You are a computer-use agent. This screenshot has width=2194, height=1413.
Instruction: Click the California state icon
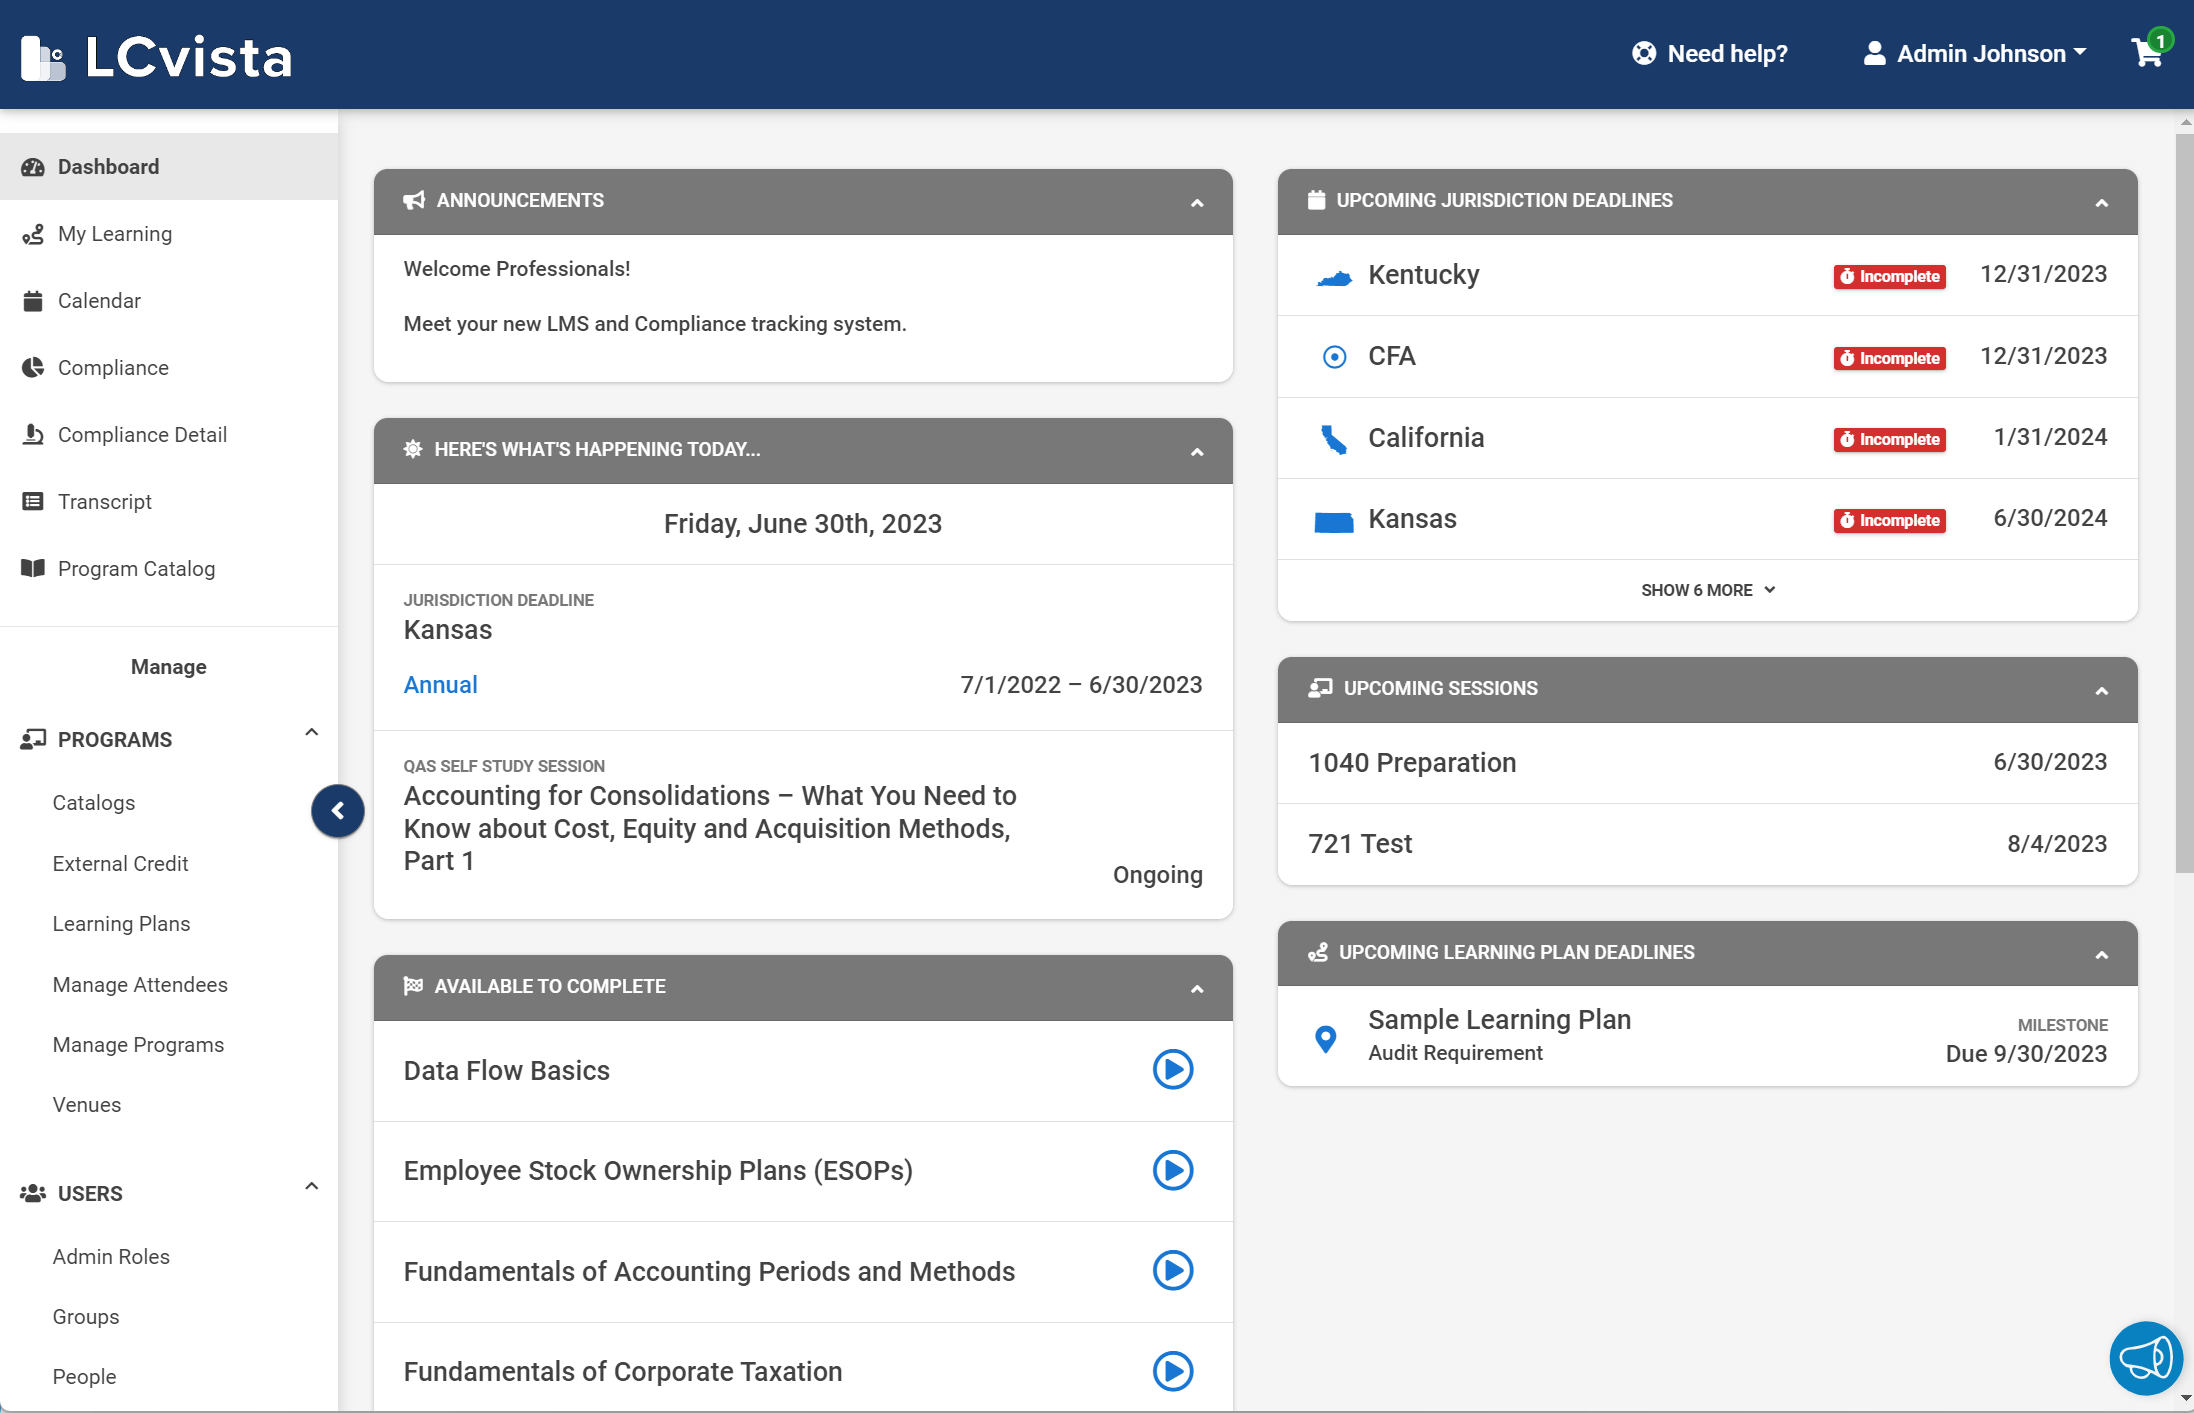coord(1333,439)
